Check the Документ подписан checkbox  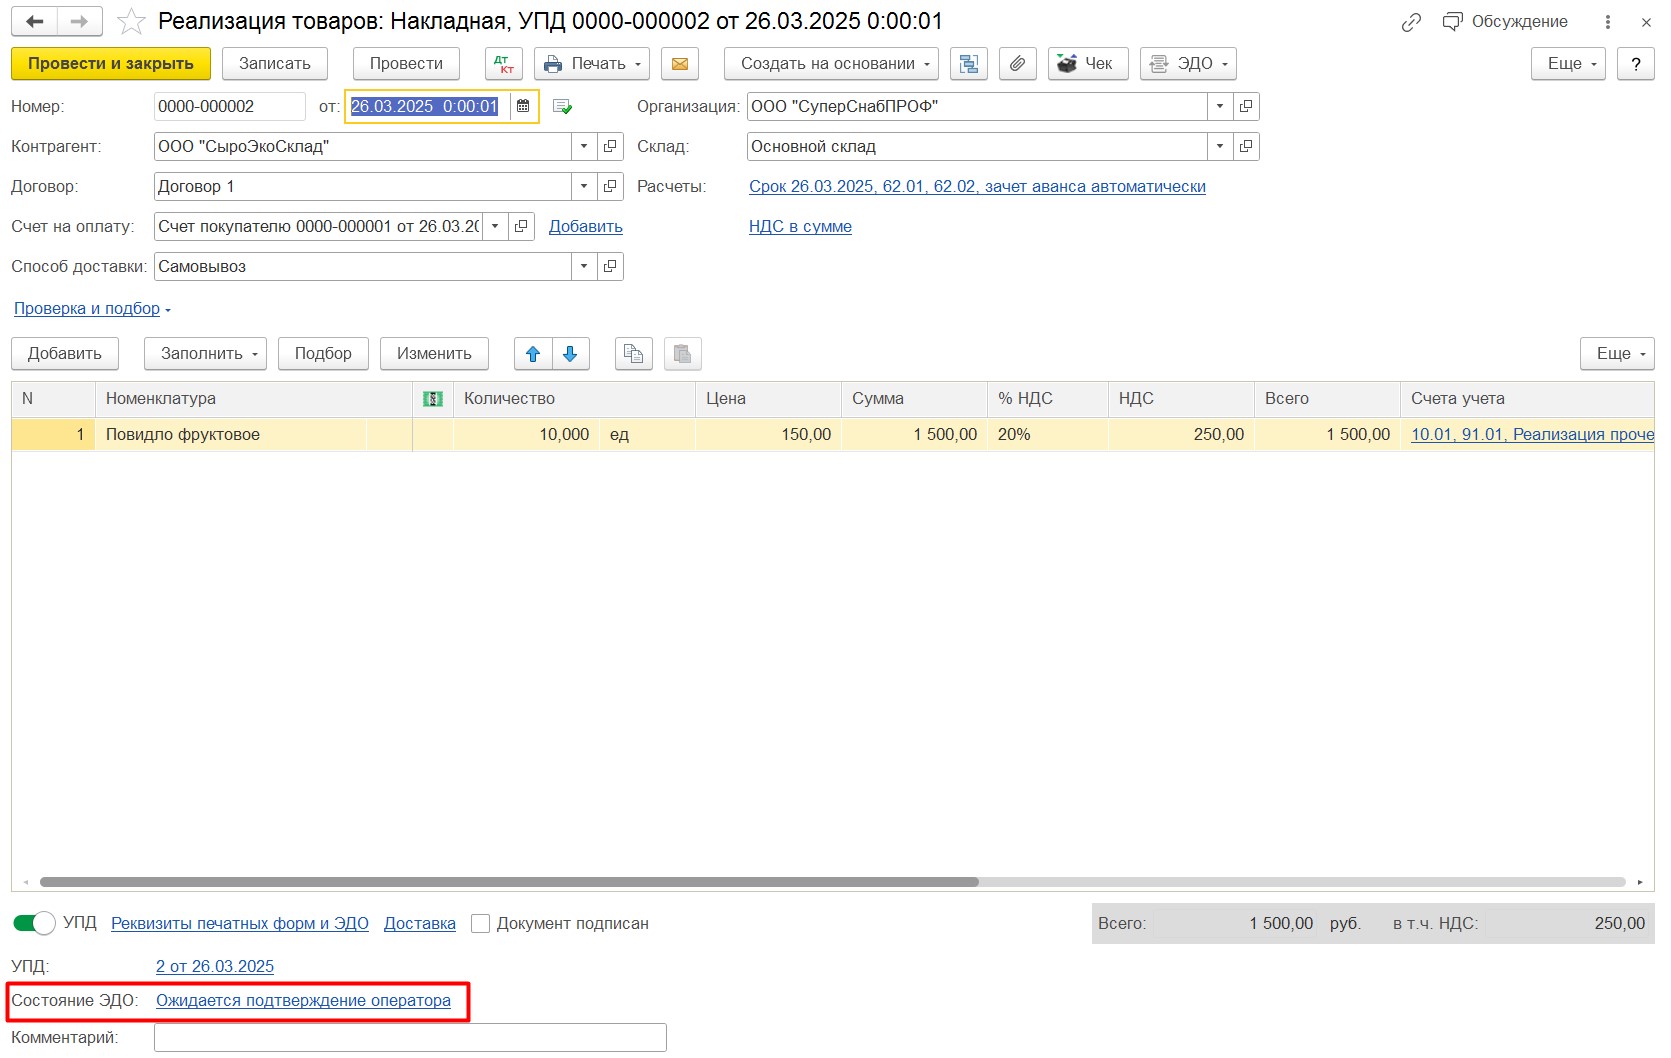[x=481, y=924]
